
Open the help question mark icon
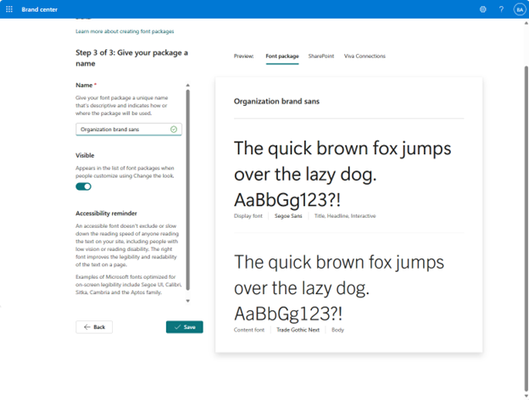501,9
